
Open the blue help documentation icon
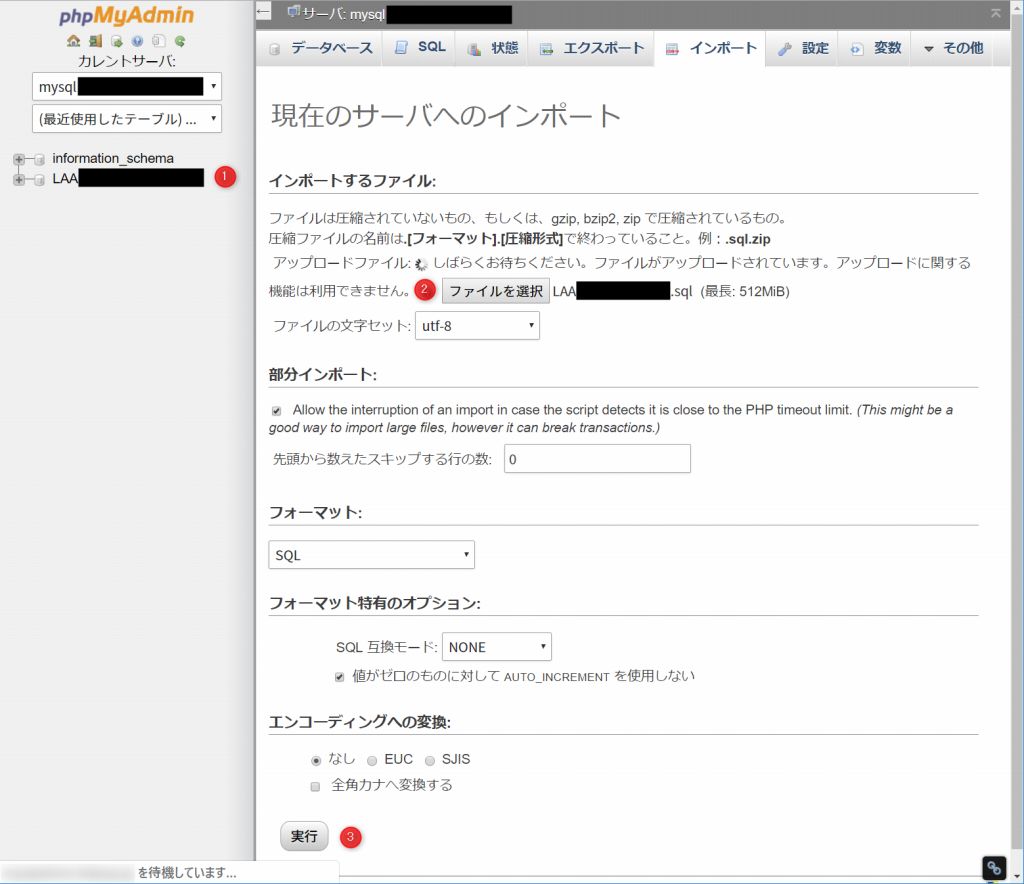click(x=137, y=41)
